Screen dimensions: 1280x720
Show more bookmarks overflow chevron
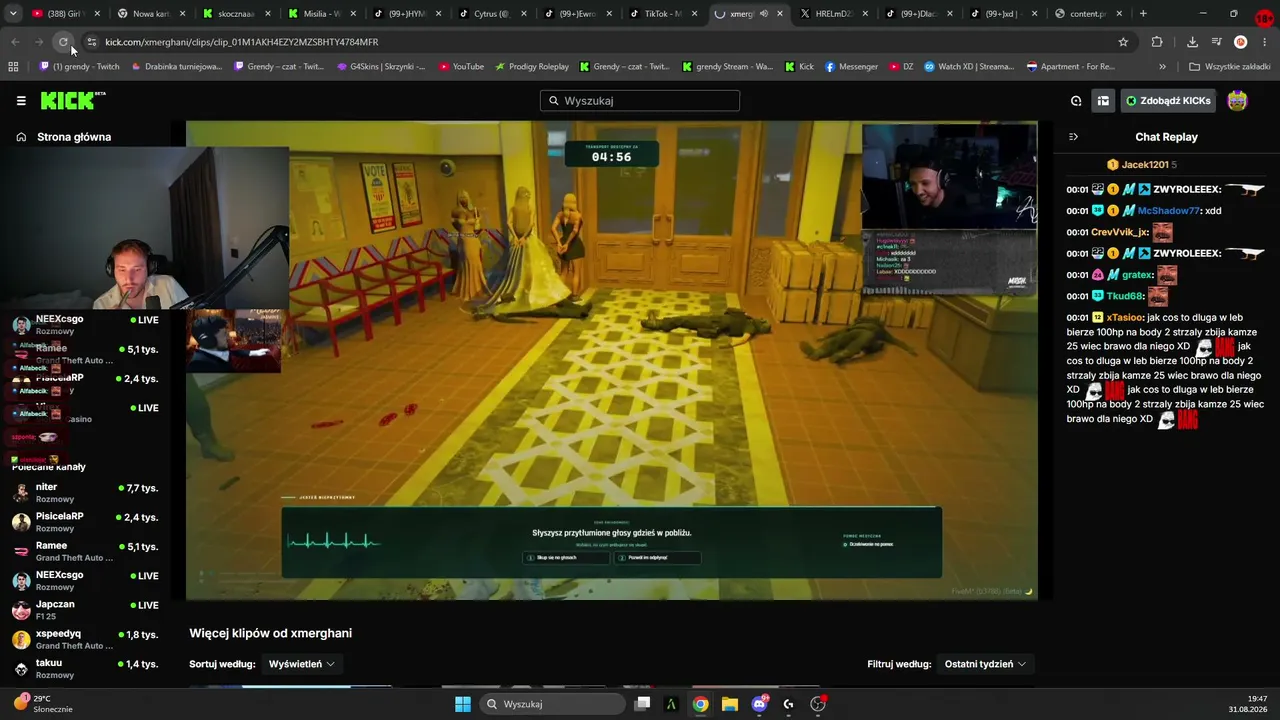1162,67
